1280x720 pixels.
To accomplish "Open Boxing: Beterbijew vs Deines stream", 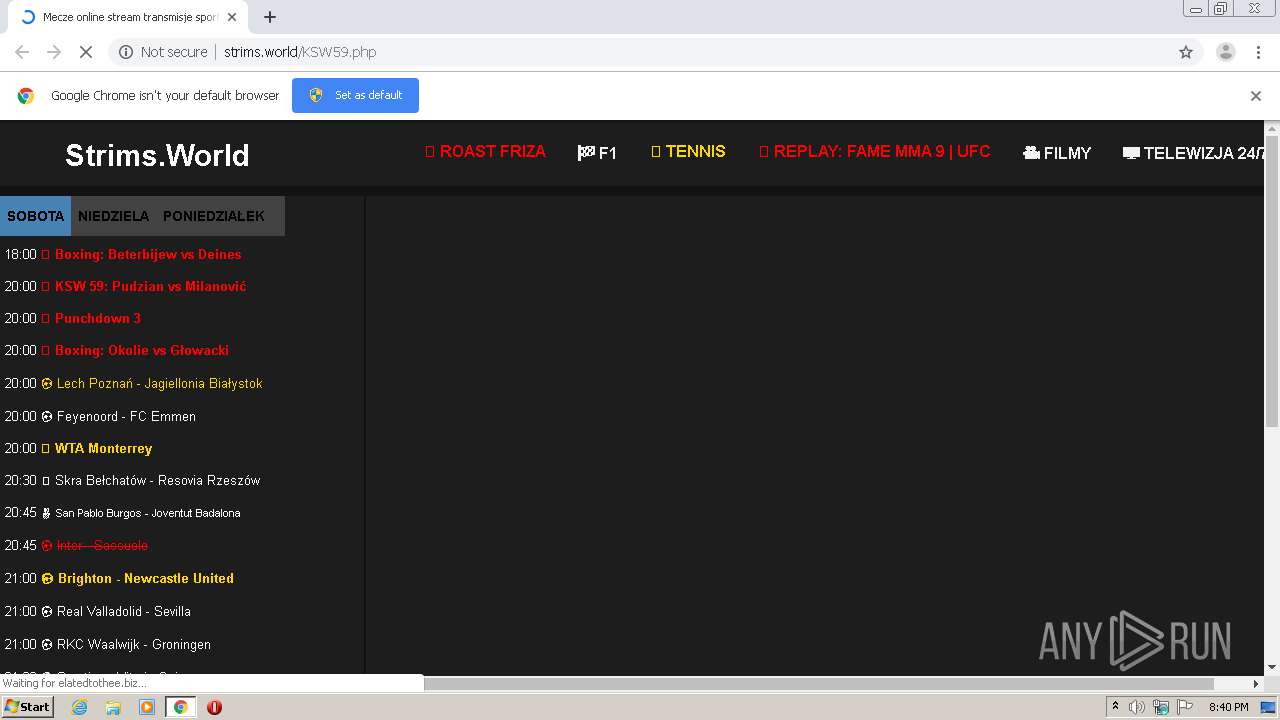I will (148, 254).
